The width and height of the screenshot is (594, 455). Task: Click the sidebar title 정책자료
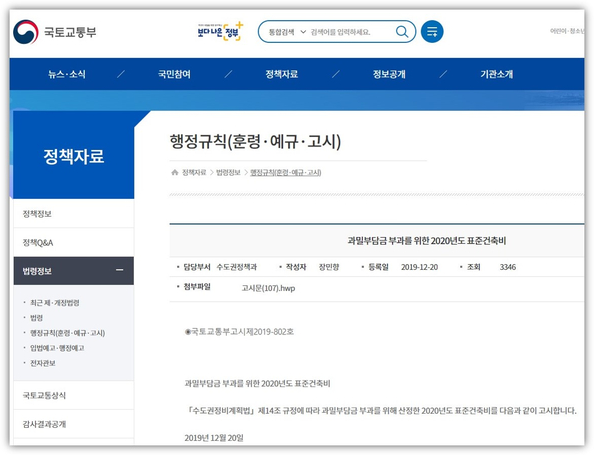73,156
